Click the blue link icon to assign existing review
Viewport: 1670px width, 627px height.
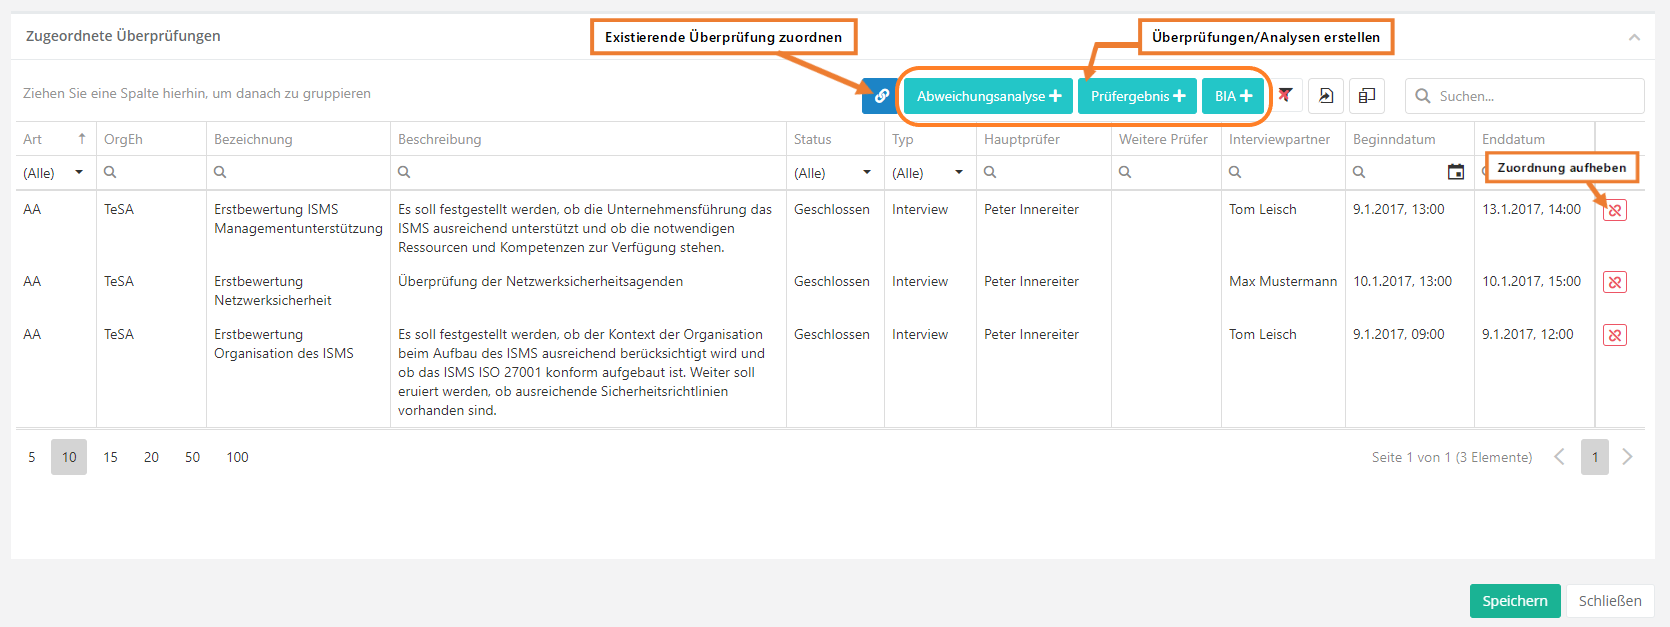click(x=881, y=96)
